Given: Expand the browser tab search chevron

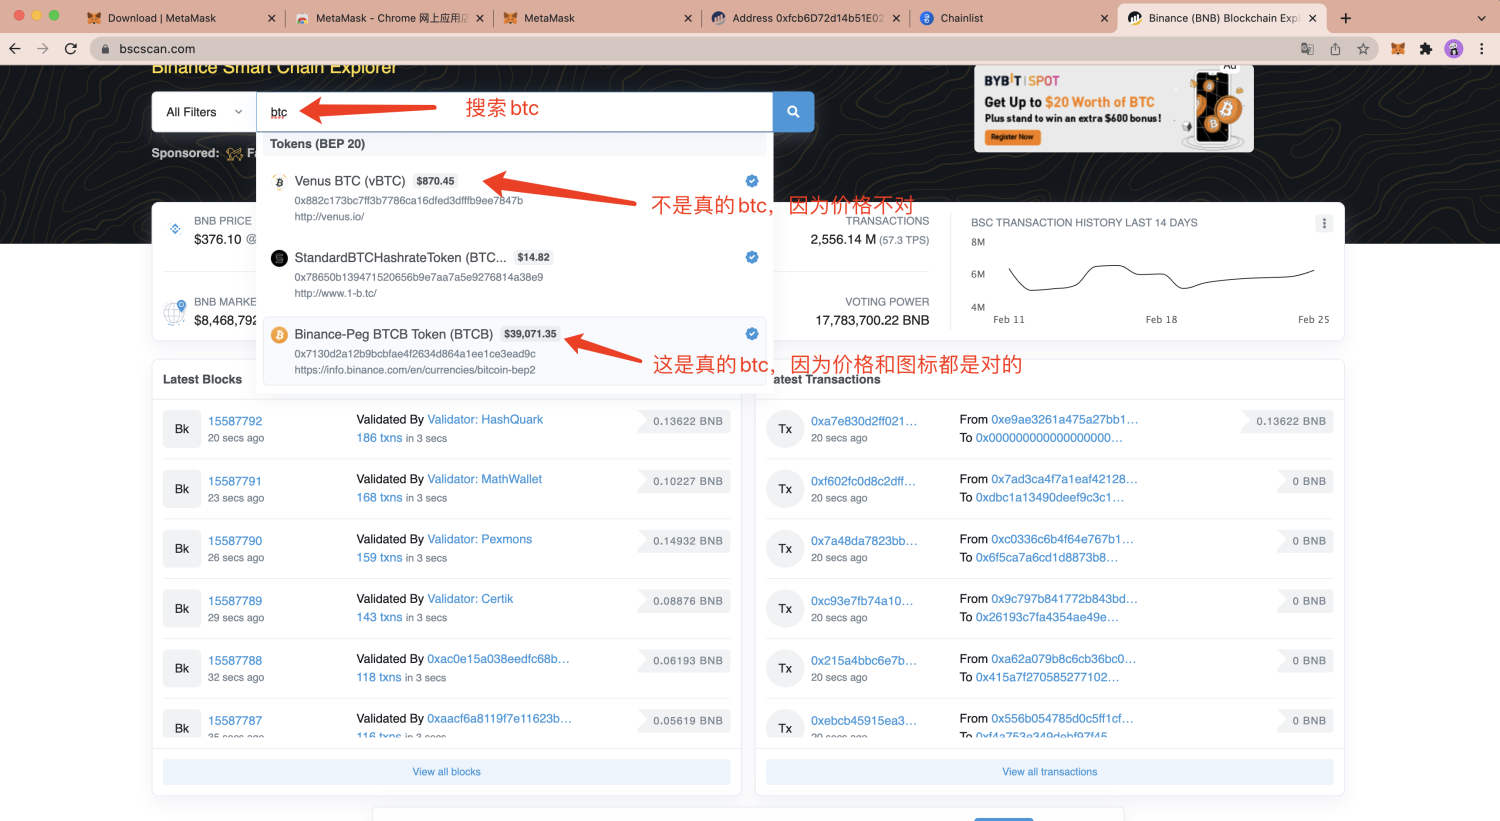Looking at the screenshot, I should click(x=1481, y=18).
